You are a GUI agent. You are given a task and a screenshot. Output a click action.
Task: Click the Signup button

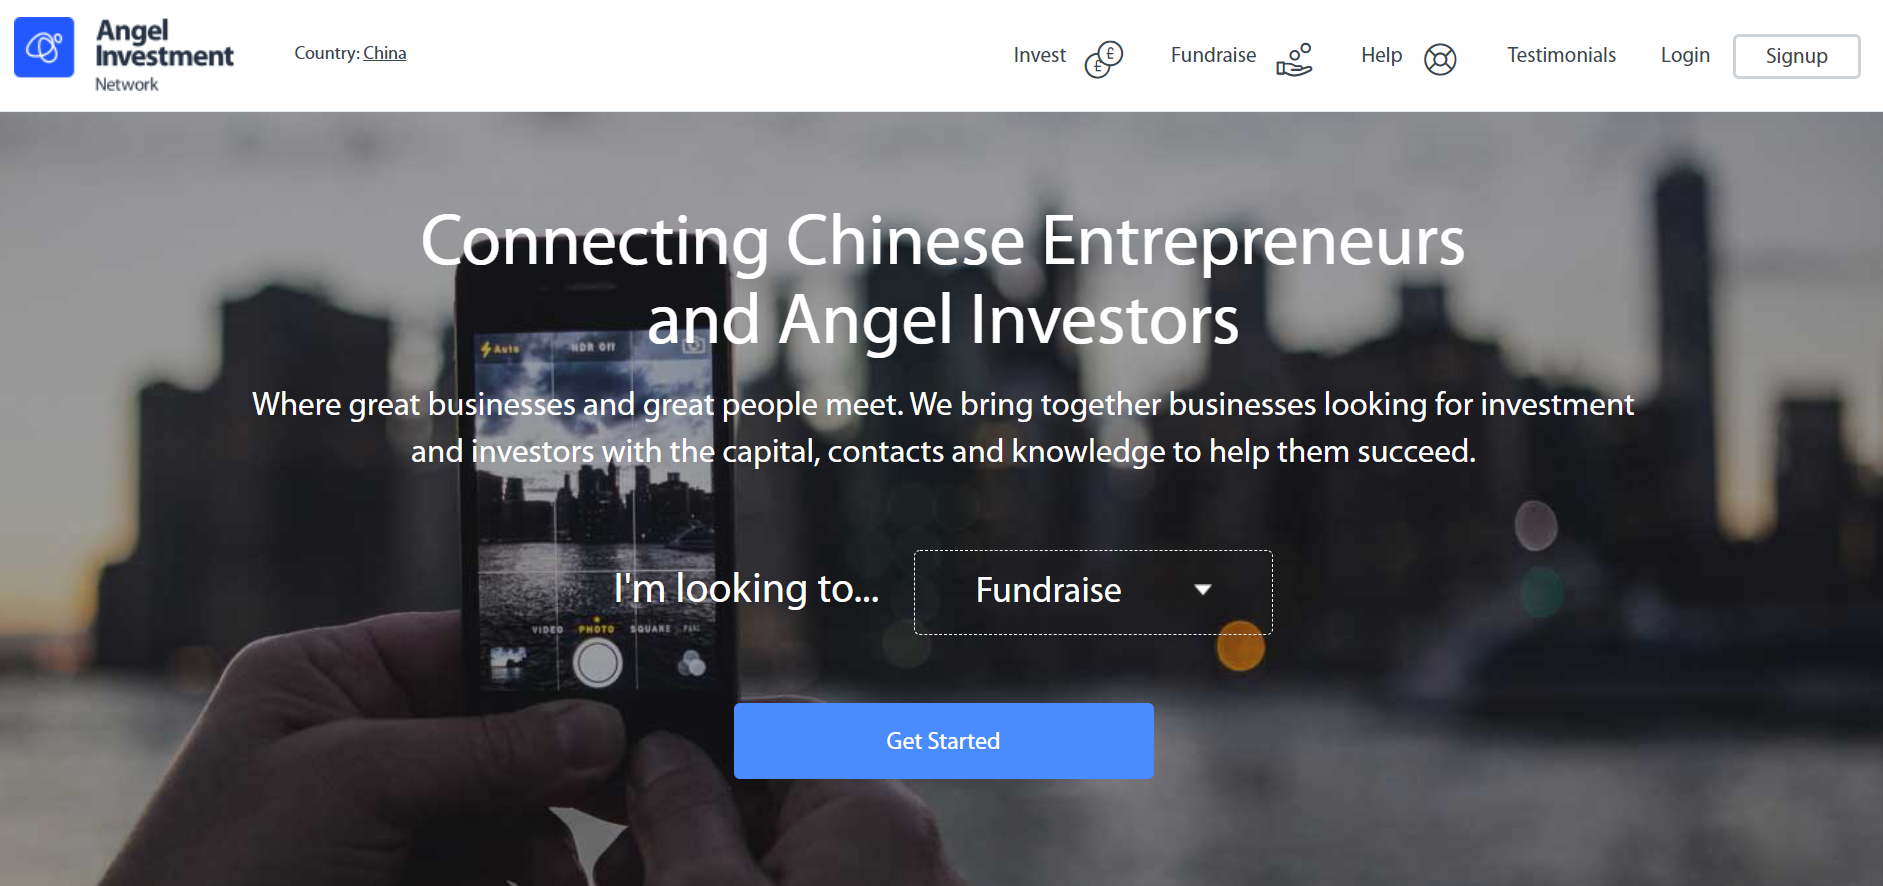point(1796,56)
